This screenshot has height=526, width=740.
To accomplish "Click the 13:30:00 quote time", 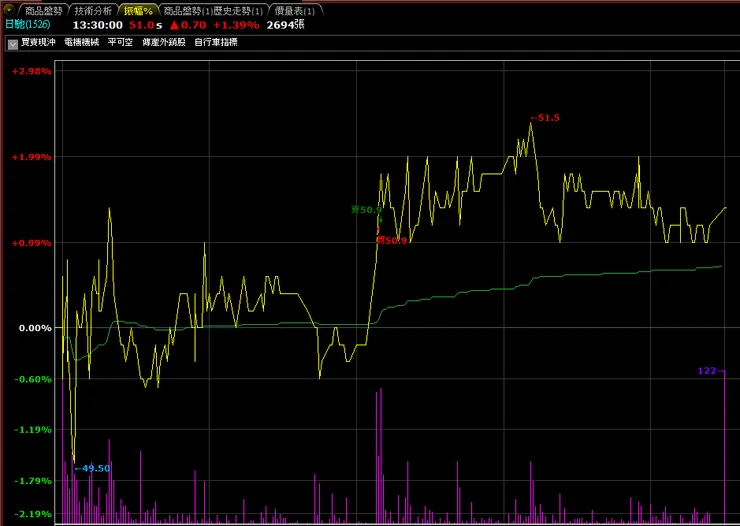I will pos(98,25).
